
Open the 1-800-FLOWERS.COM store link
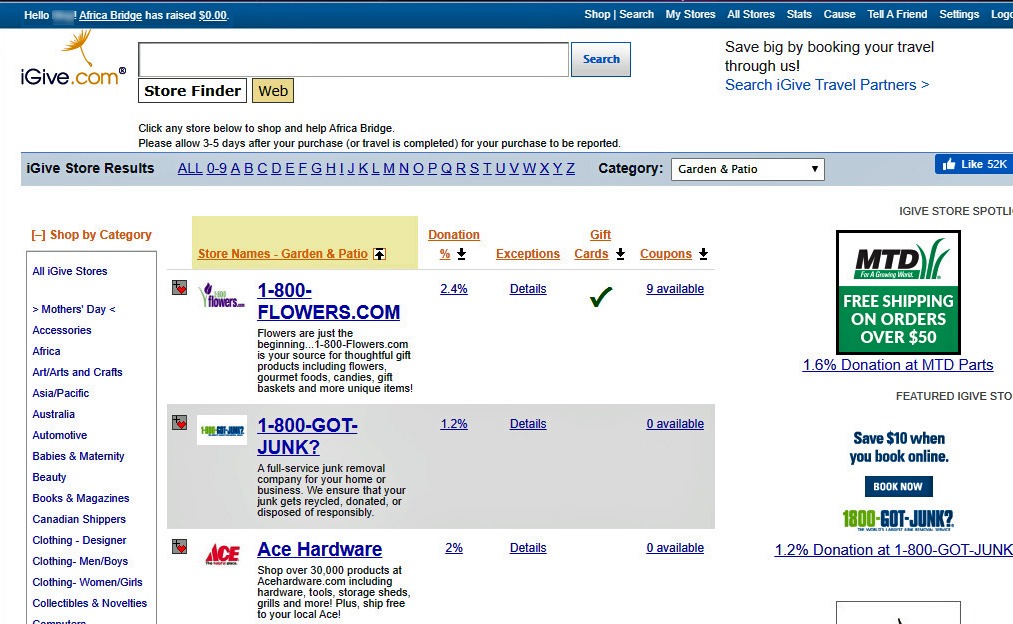[x=328, y=301]
